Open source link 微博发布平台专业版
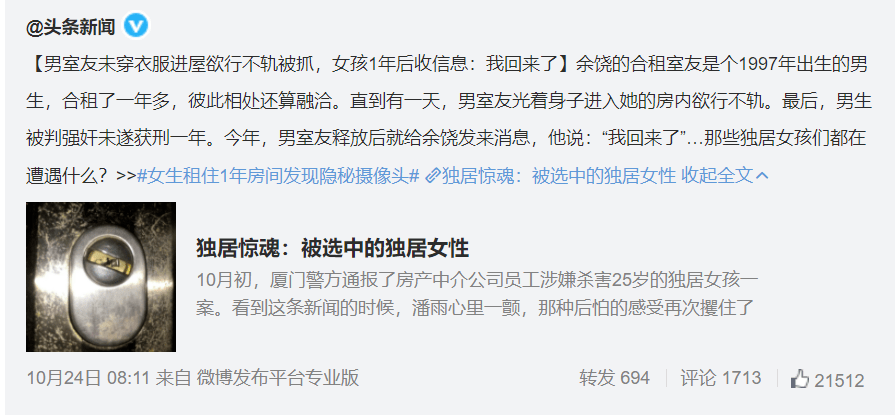The image size is (895, 415). 278,377
